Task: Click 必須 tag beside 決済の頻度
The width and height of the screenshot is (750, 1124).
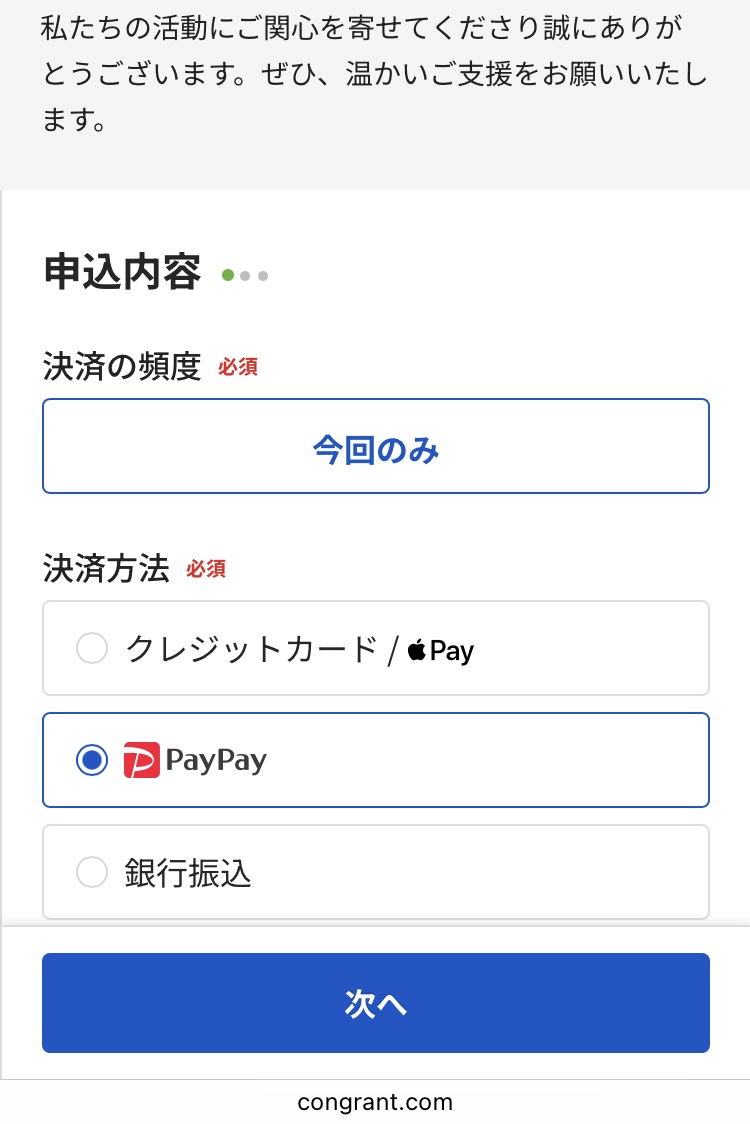Action: click(238, 367)
